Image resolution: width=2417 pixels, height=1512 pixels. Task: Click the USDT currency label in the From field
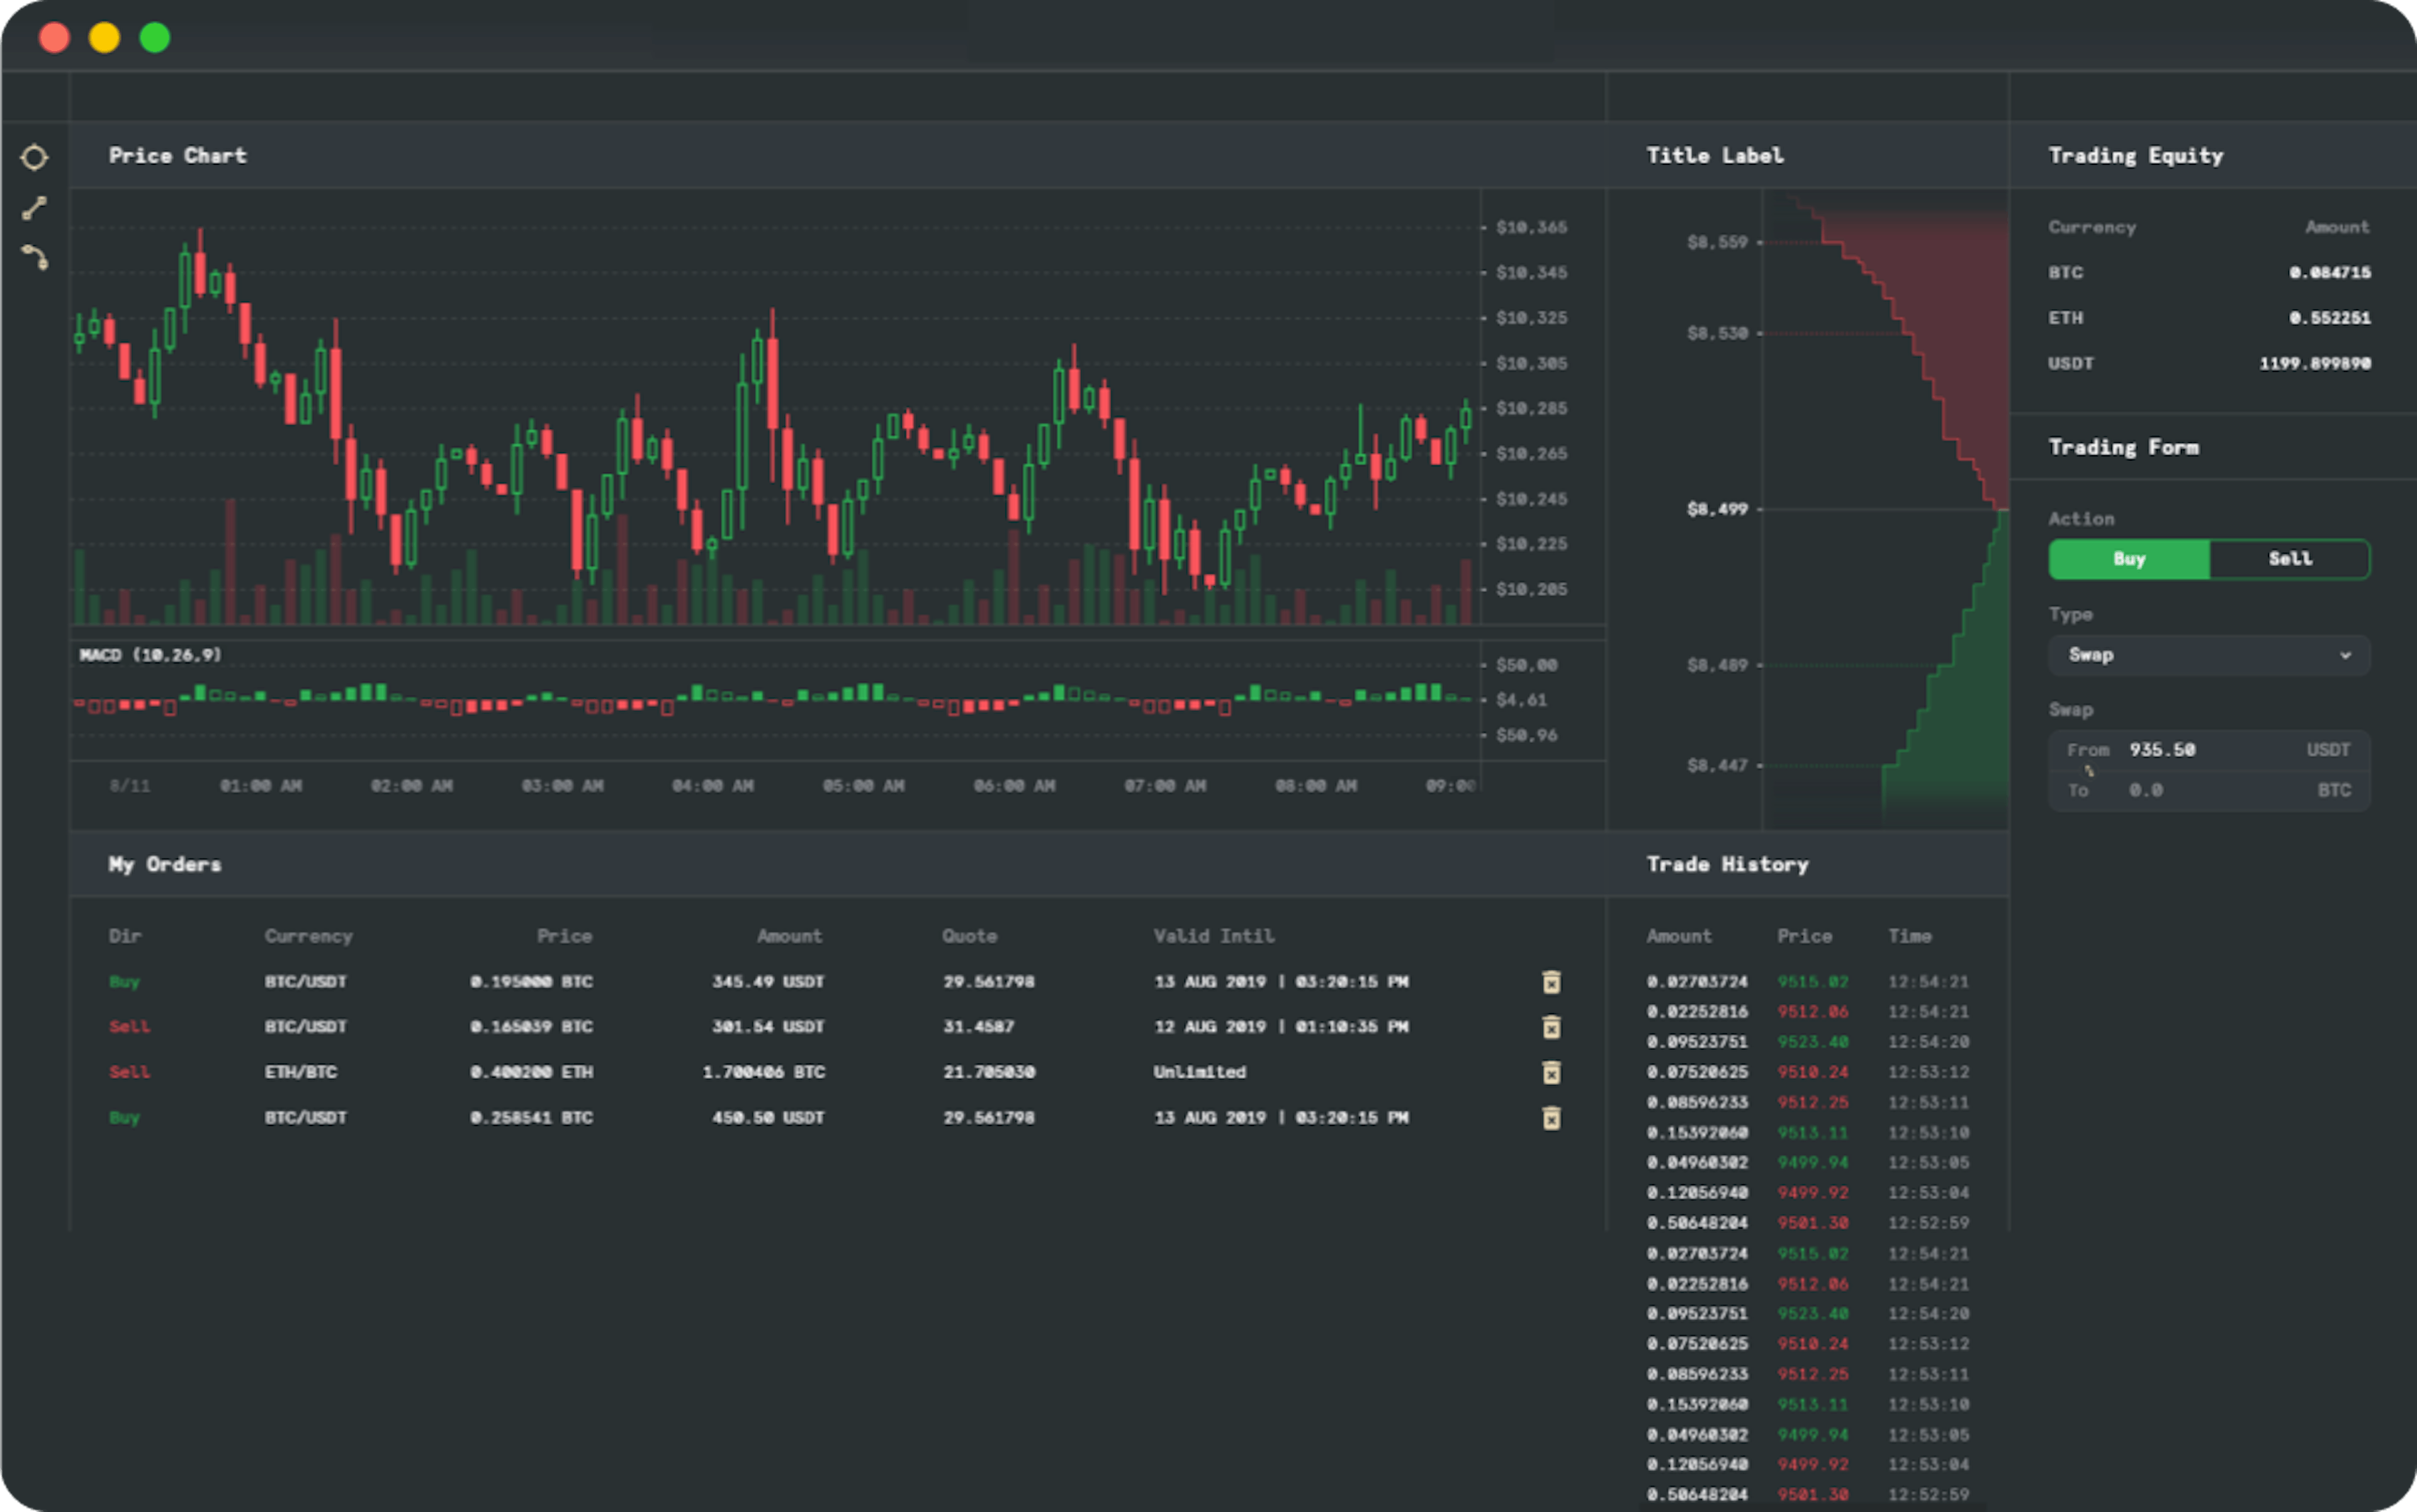[2328, 750]
